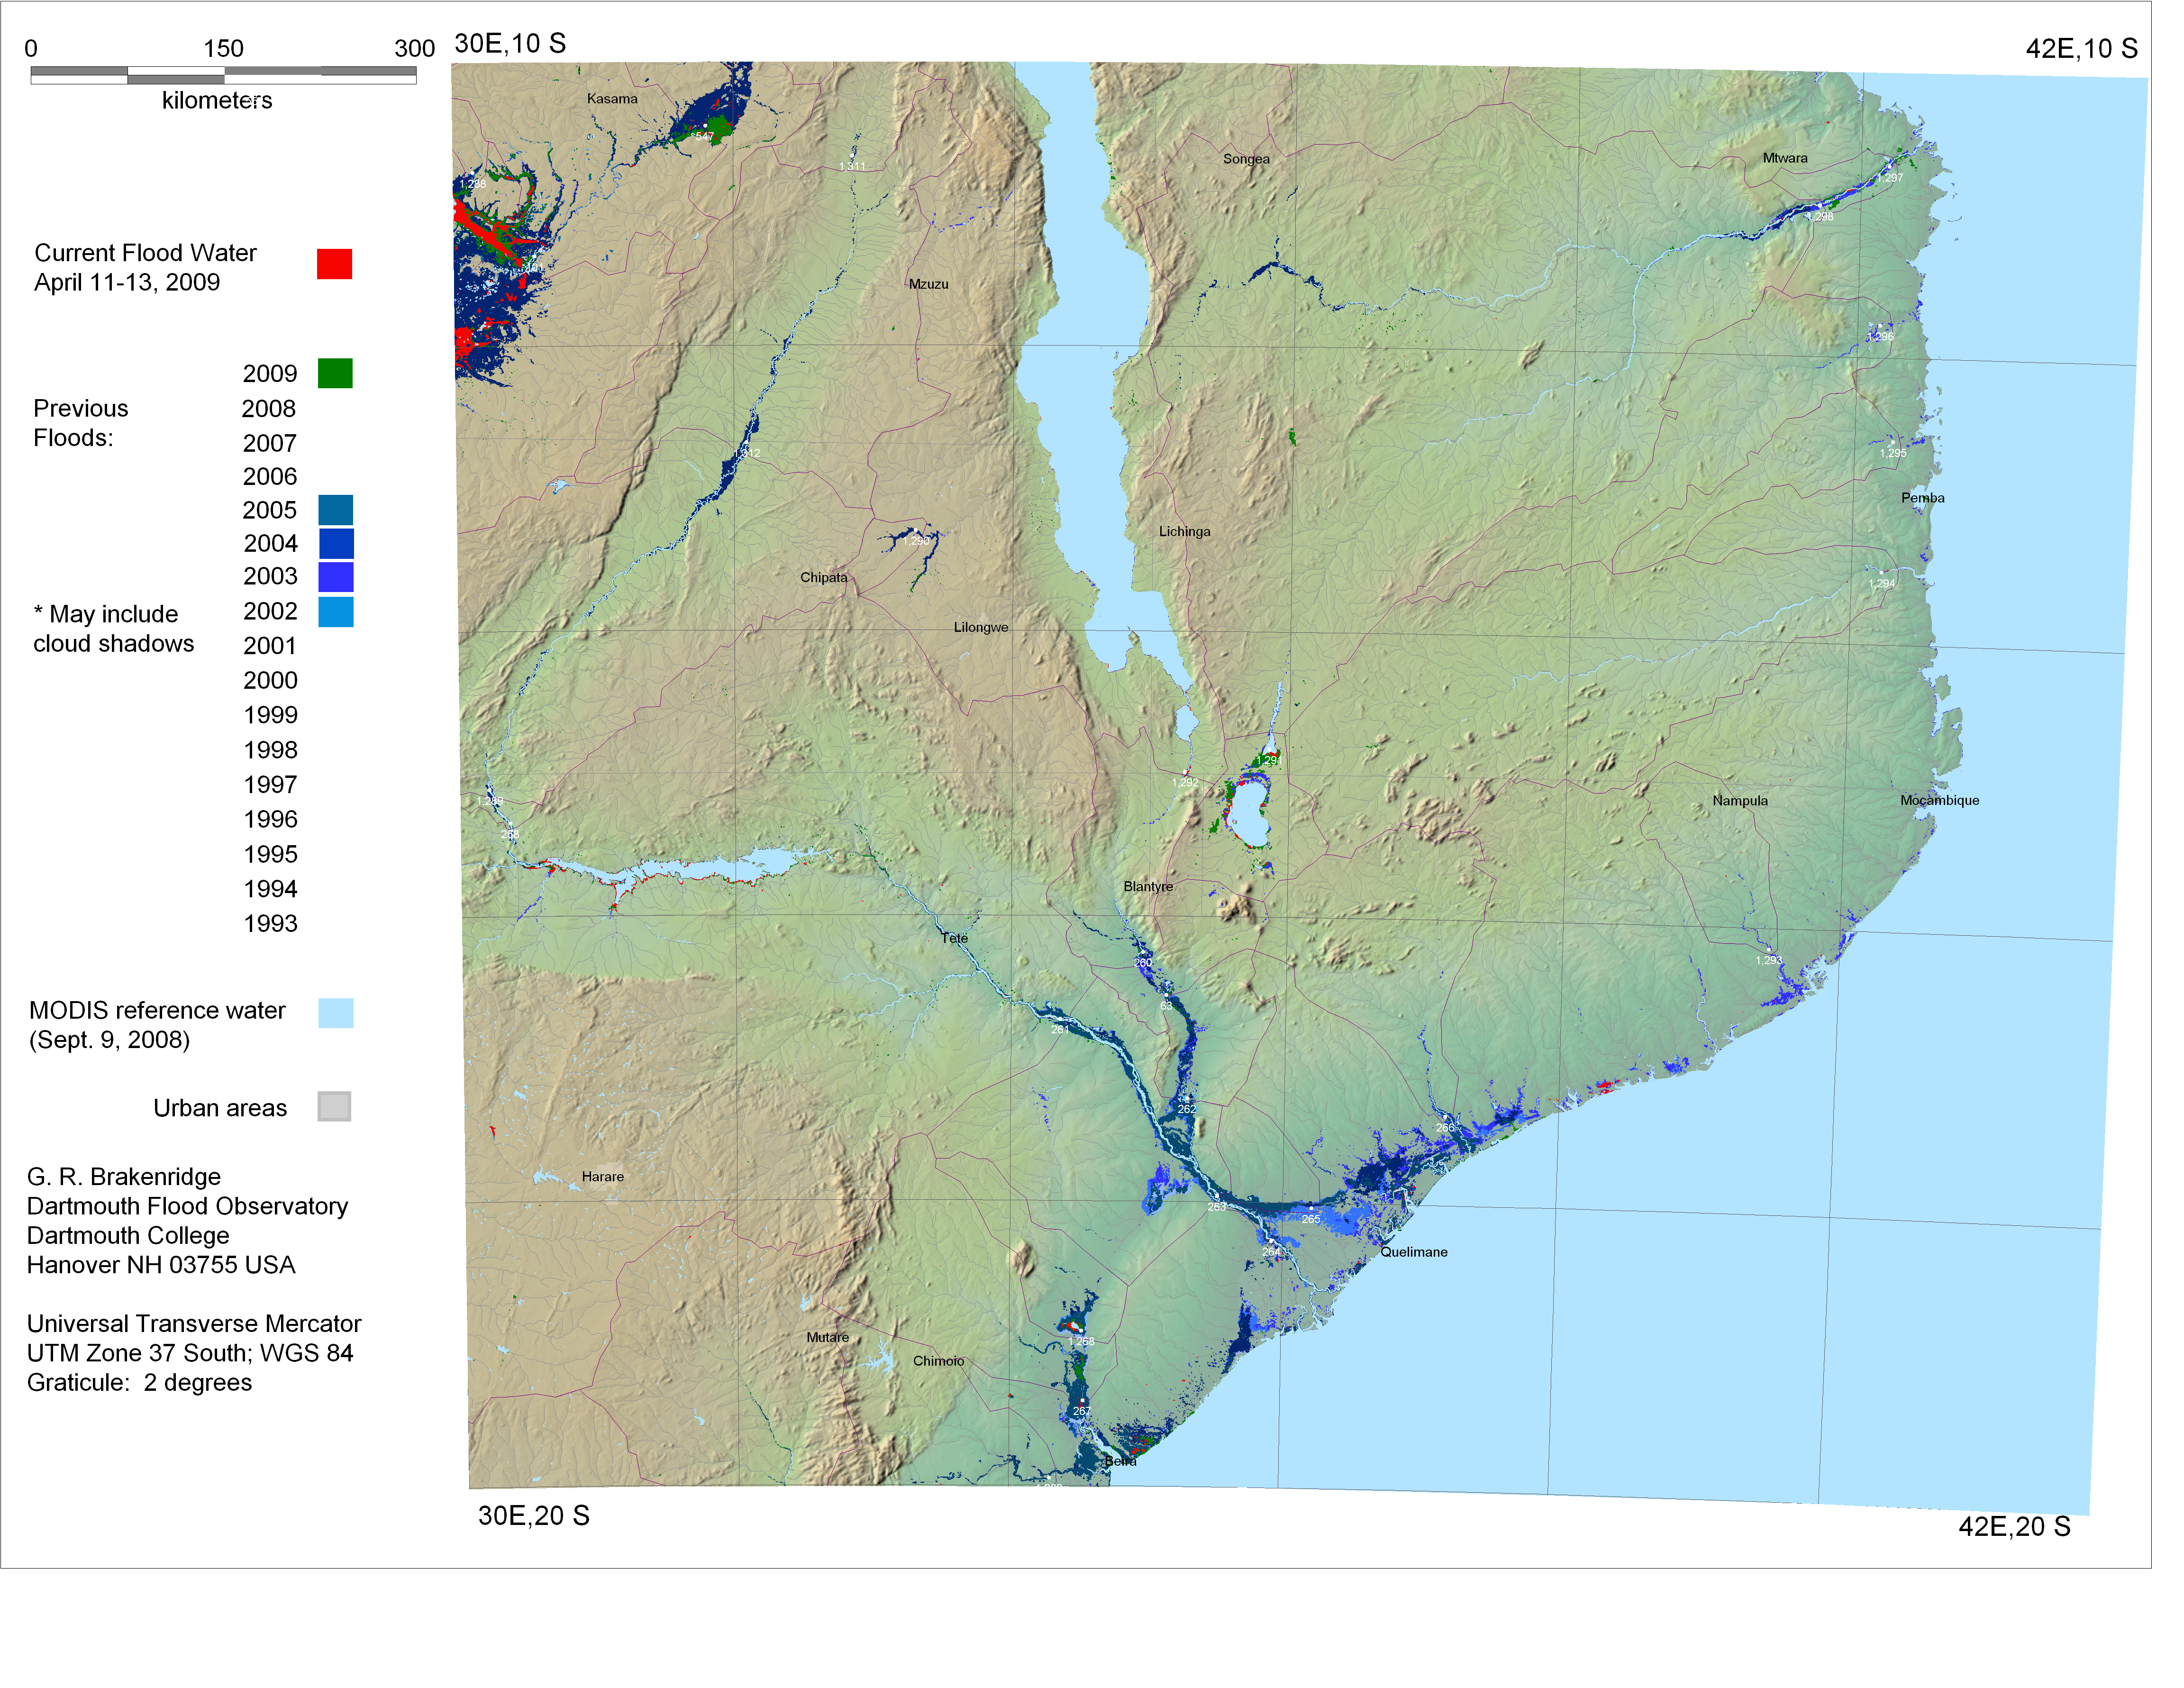Click the Dartmouth Flood Observatory text

point(187,1206)
